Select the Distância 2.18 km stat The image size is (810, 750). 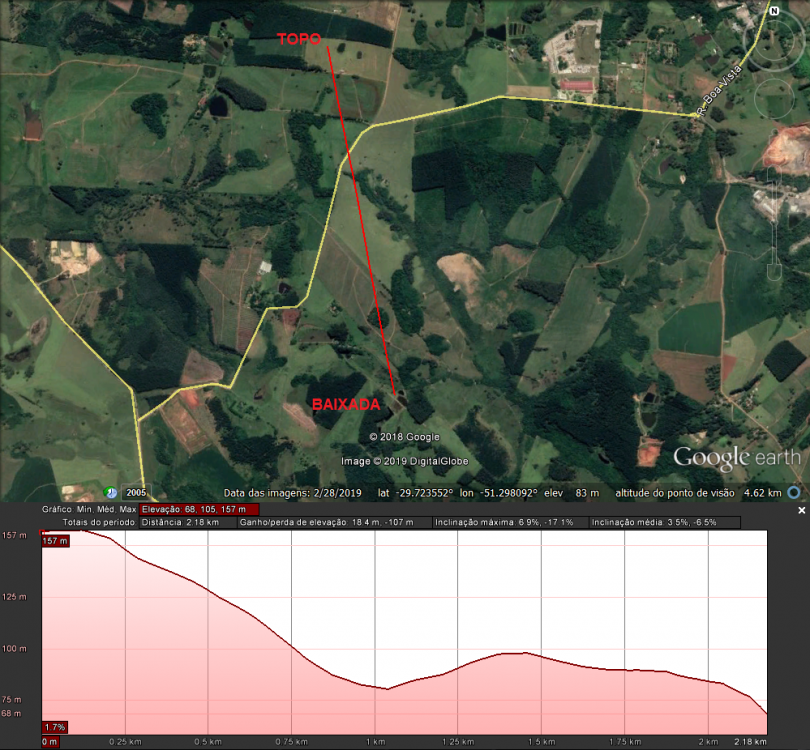[181, 520]
